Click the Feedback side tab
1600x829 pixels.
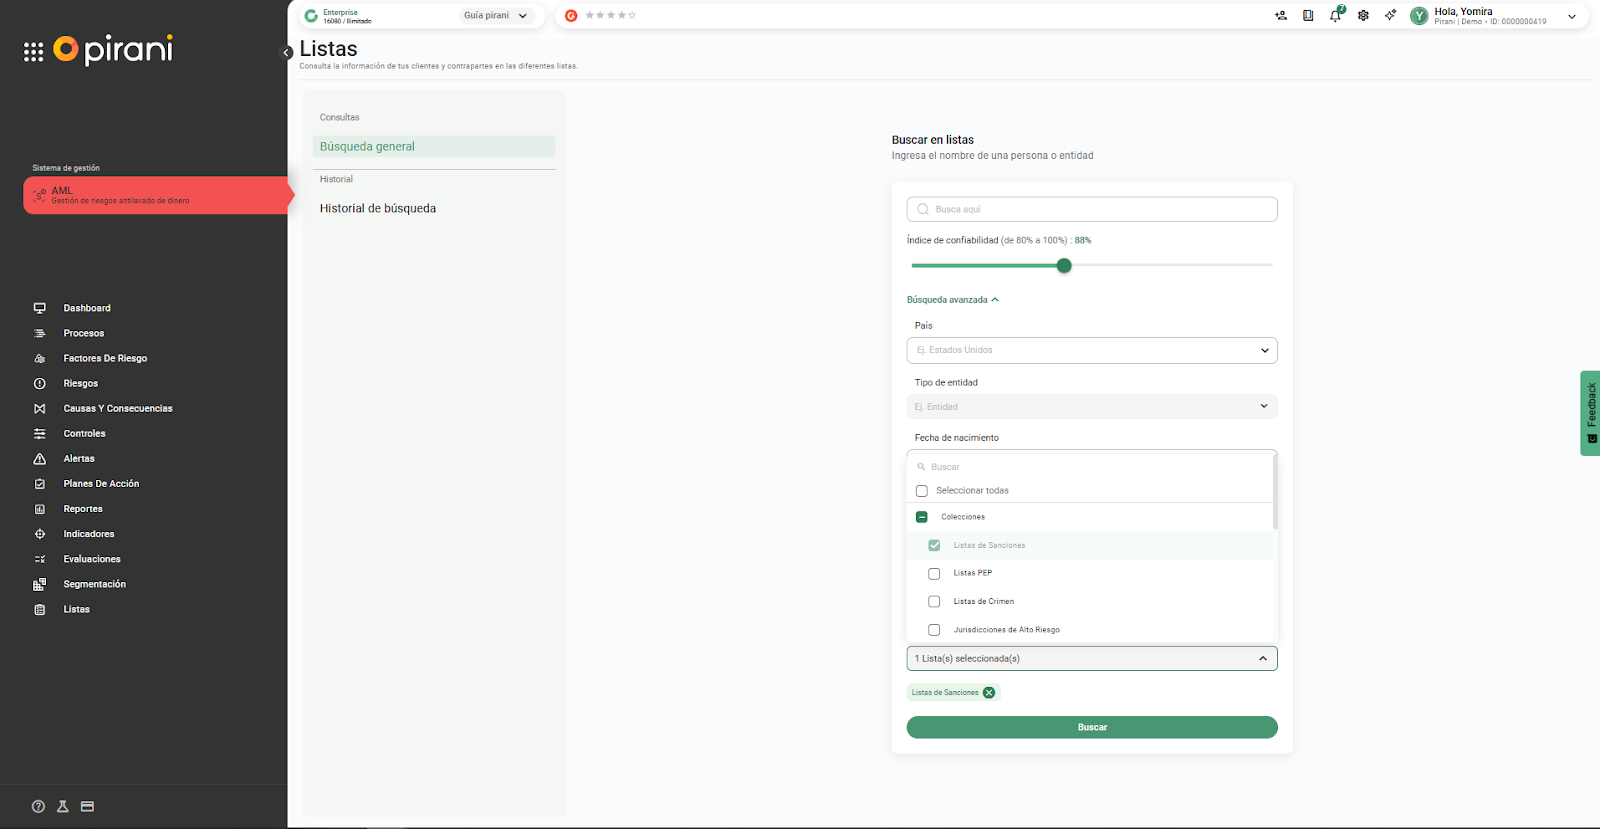tap(1590, 413)
